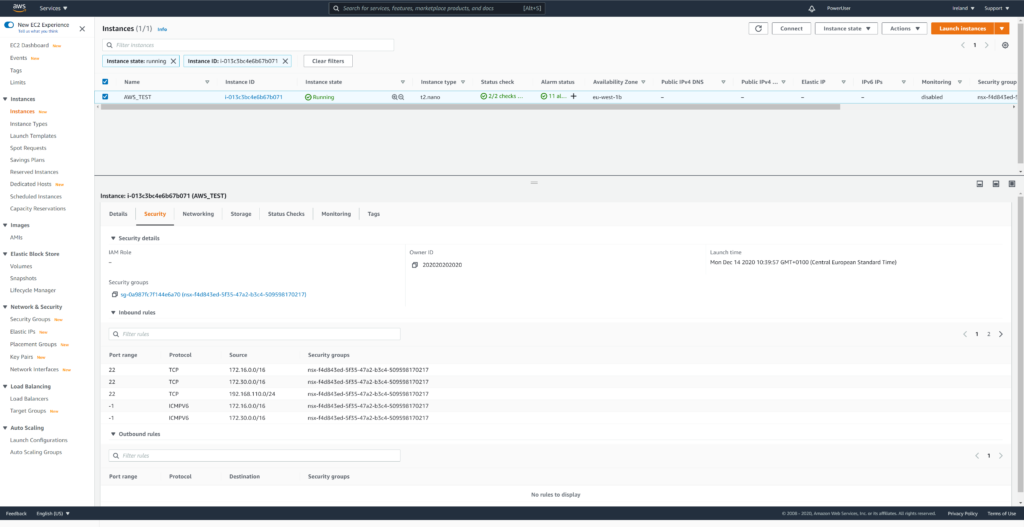The height and width of the screenshot is (527, 1024).
Task: Copy the Owner ID icon
Action: coord(415,265)
